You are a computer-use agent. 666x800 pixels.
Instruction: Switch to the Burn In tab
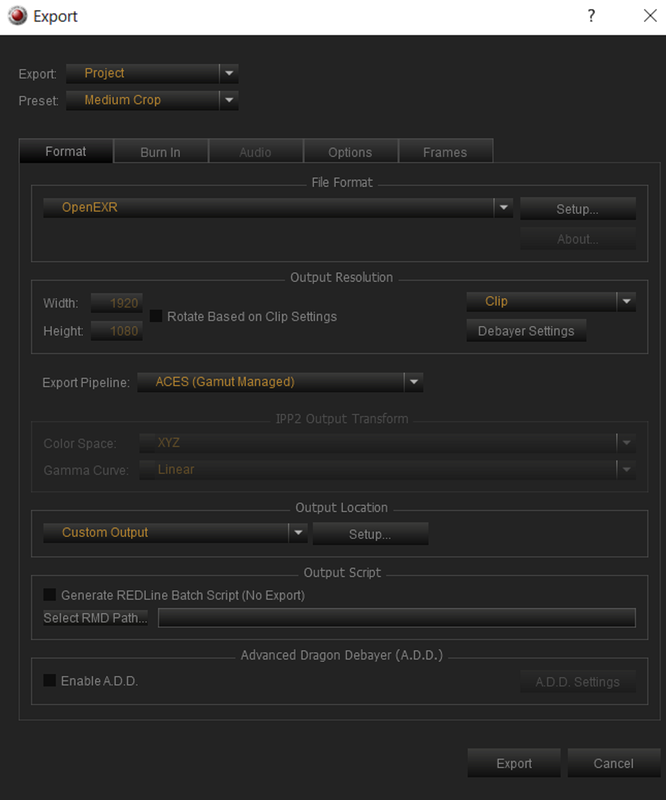pos(161,152)
